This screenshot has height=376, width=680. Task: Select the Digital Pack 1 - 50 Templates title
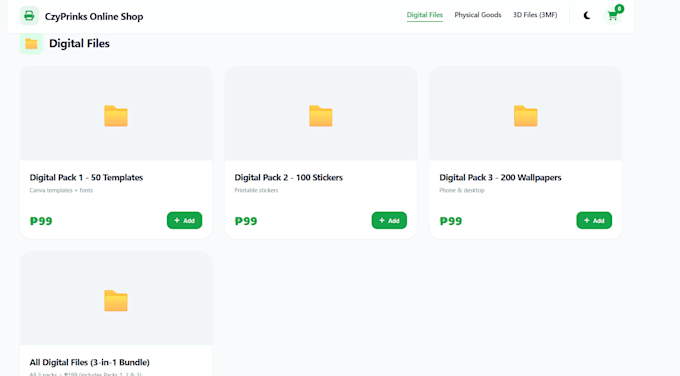(86, 177)
